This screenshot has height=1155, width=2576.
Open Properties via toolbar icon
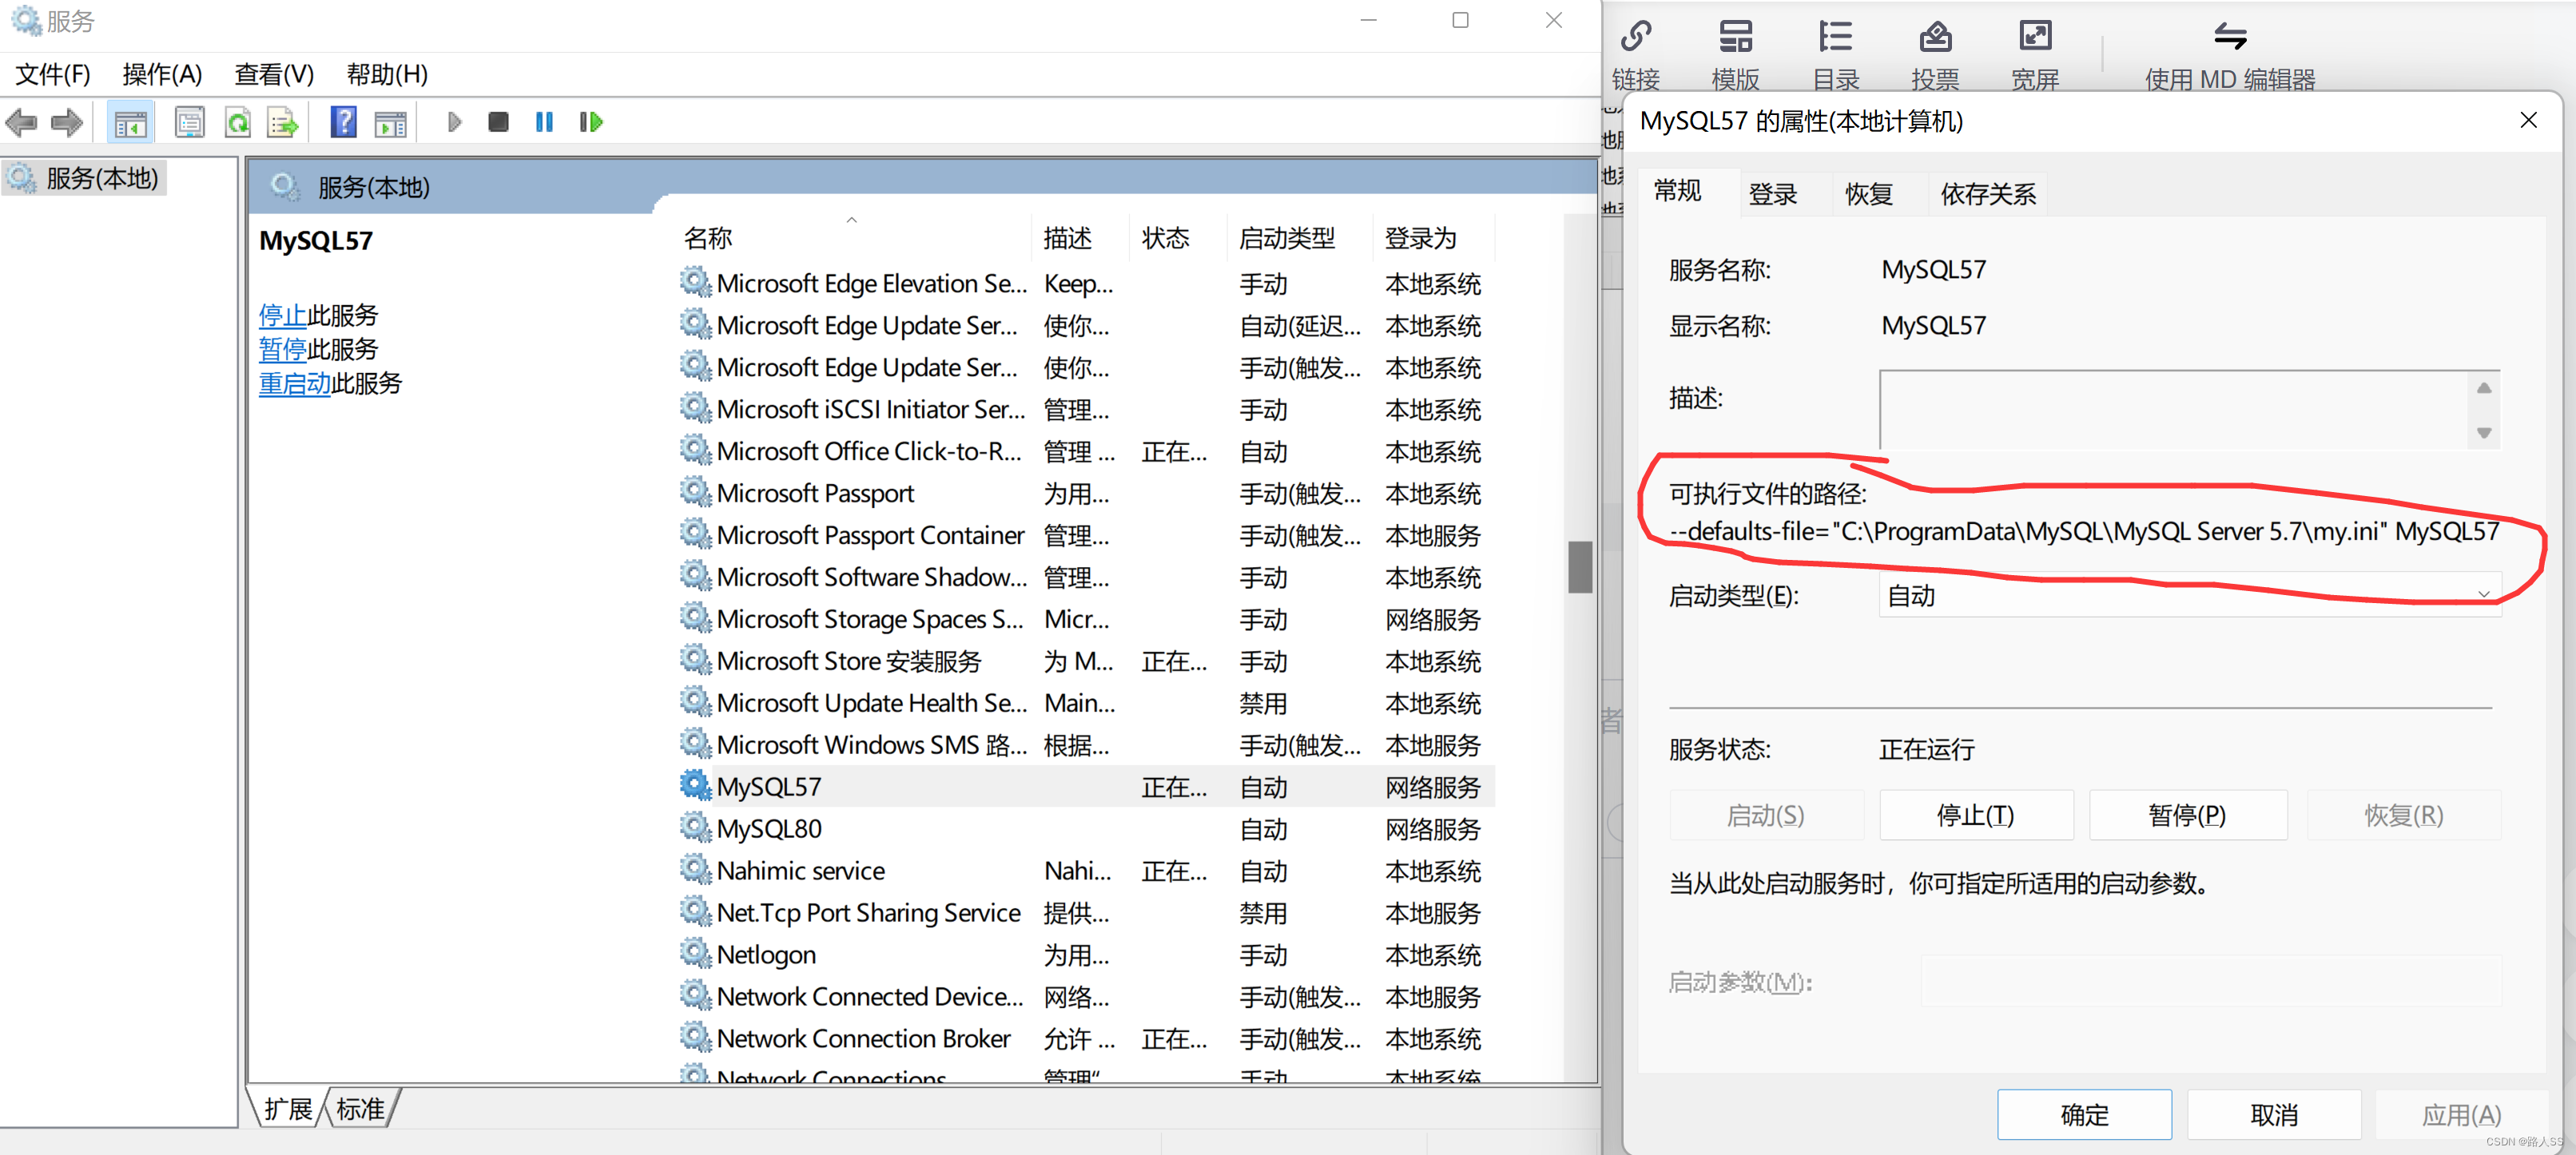tap(189, 123)
